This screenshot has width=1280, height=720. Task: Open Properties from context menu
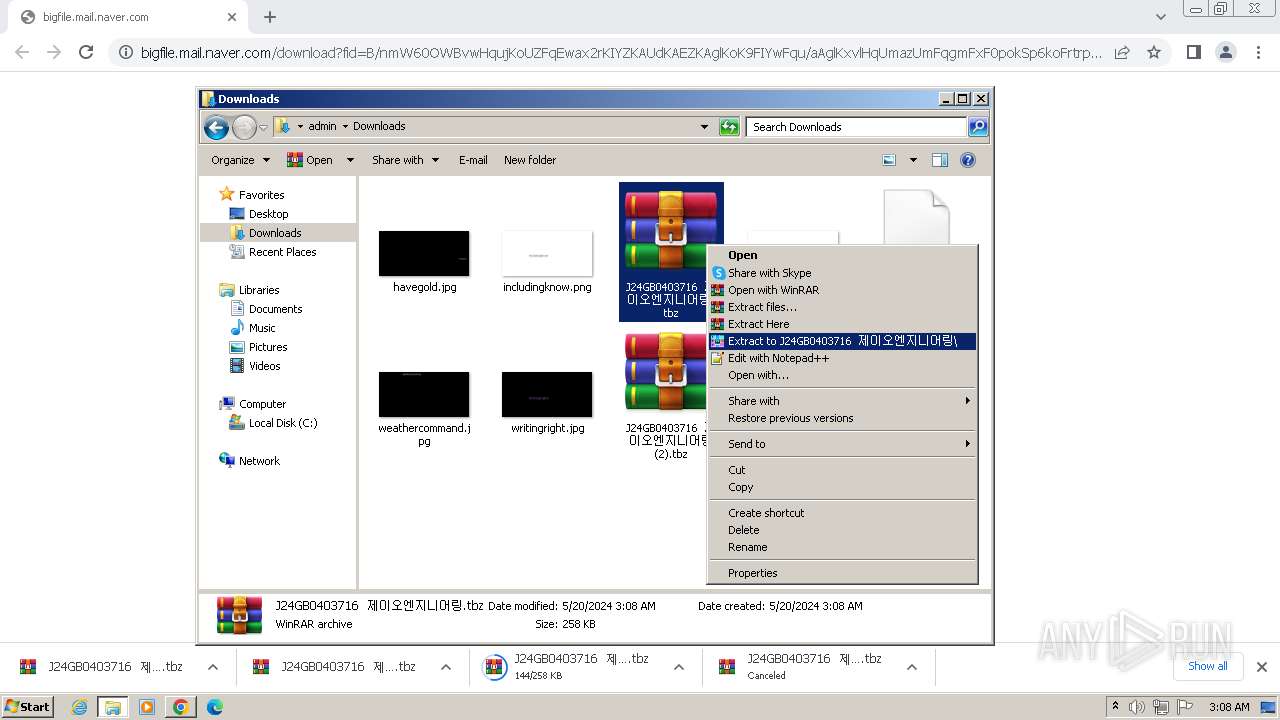pyautogui.click(x=842, y=573)
